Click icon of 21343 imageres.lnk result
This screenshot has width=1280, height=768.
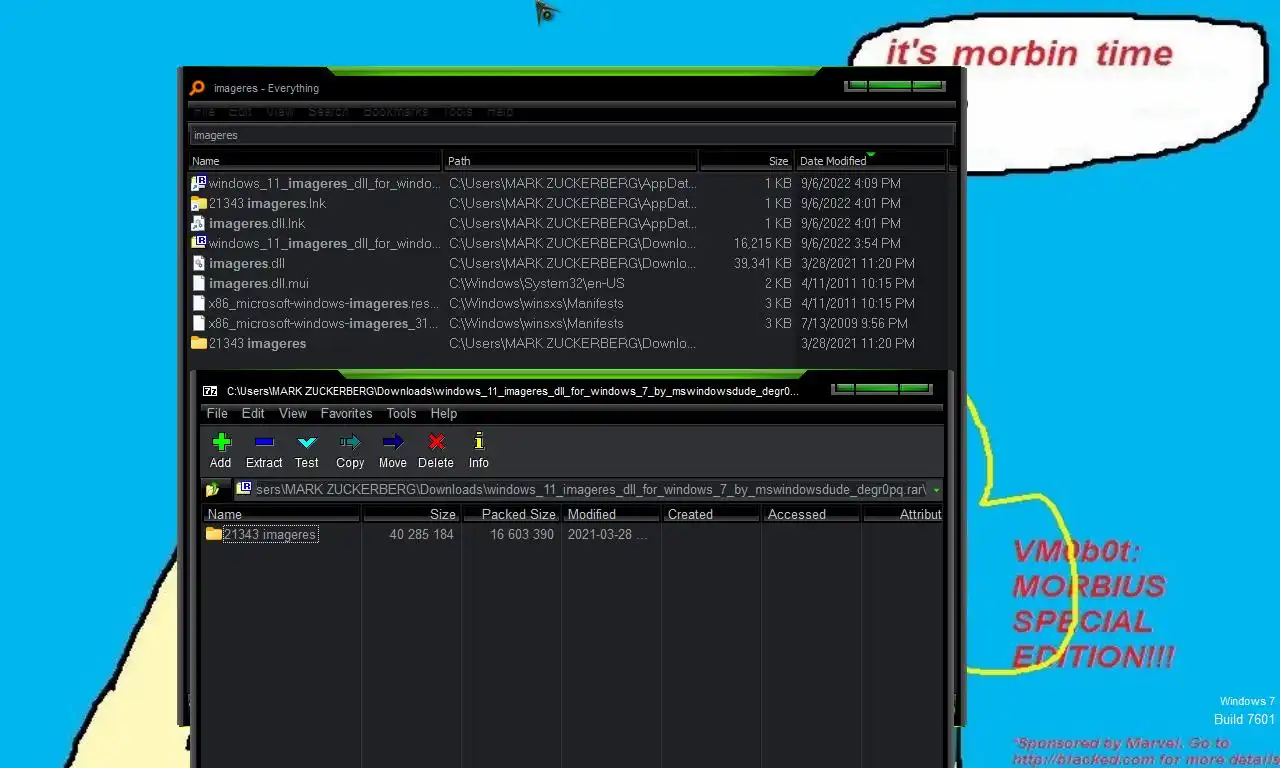tap(199, 203)
